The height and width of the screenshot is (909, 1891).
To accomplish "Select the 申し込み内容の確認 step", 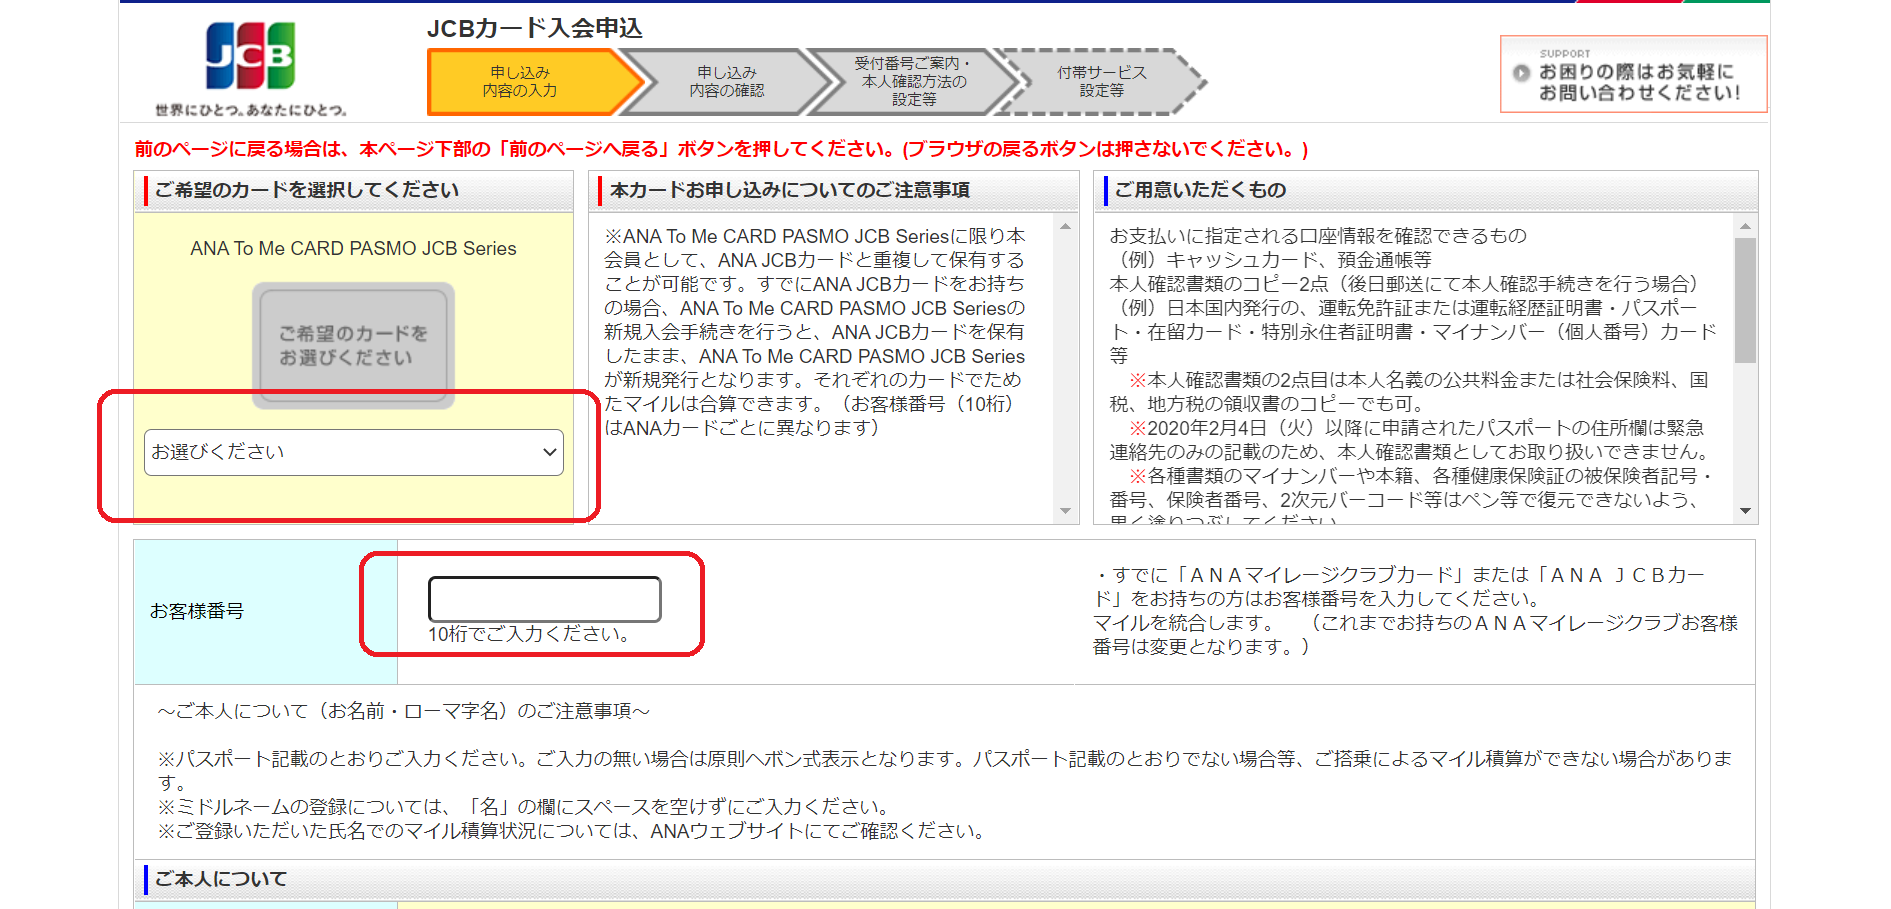I will (x=727, y=82).
